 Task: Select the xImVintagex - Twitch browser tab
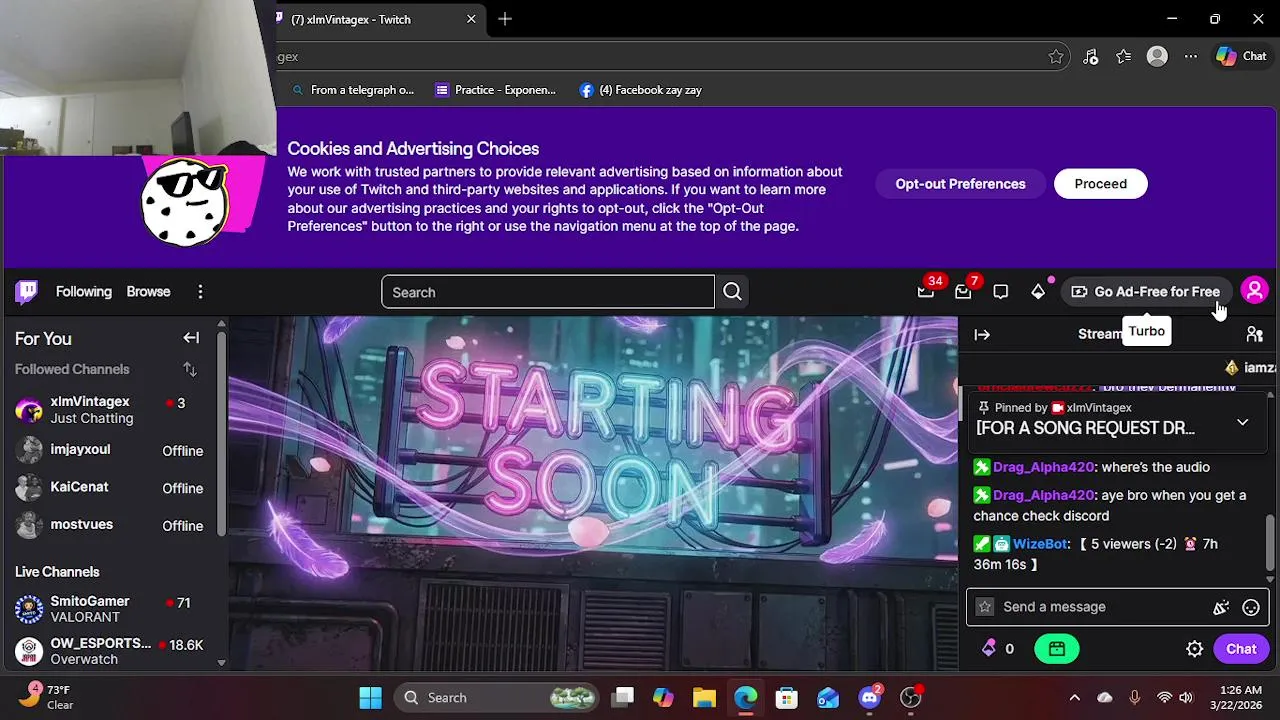click(370, 19)
